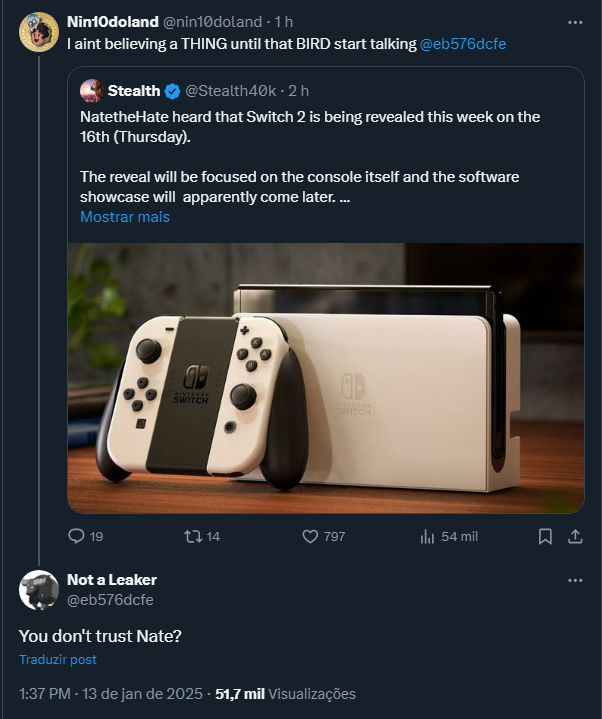
Task: Open Not a Leaker profile avatar
Action: 39,590
